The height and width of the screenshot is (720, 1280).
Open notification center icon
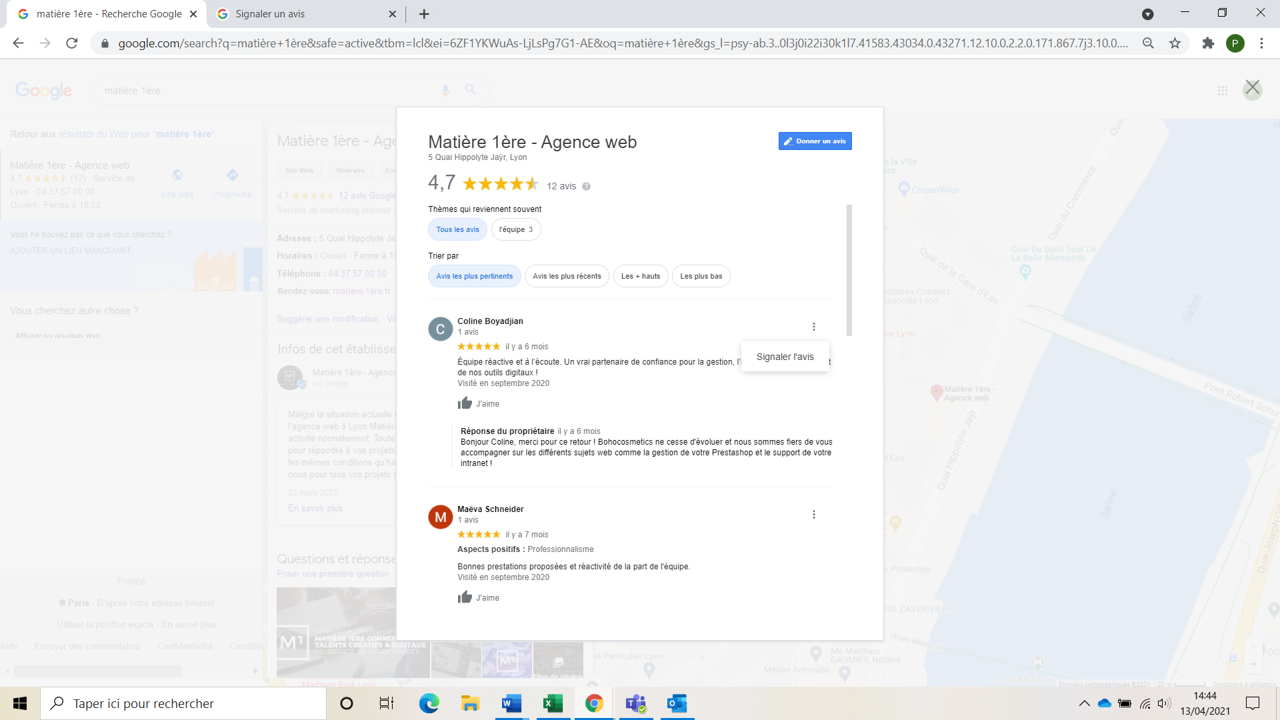1253,703
